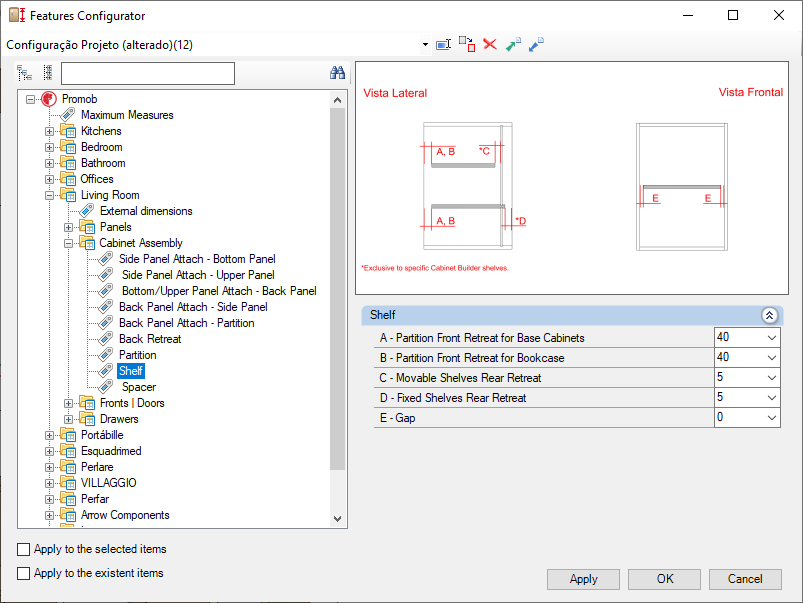The image size is (803, 603).
Task: Select the Spacer tree item
Action: (139, 387)
